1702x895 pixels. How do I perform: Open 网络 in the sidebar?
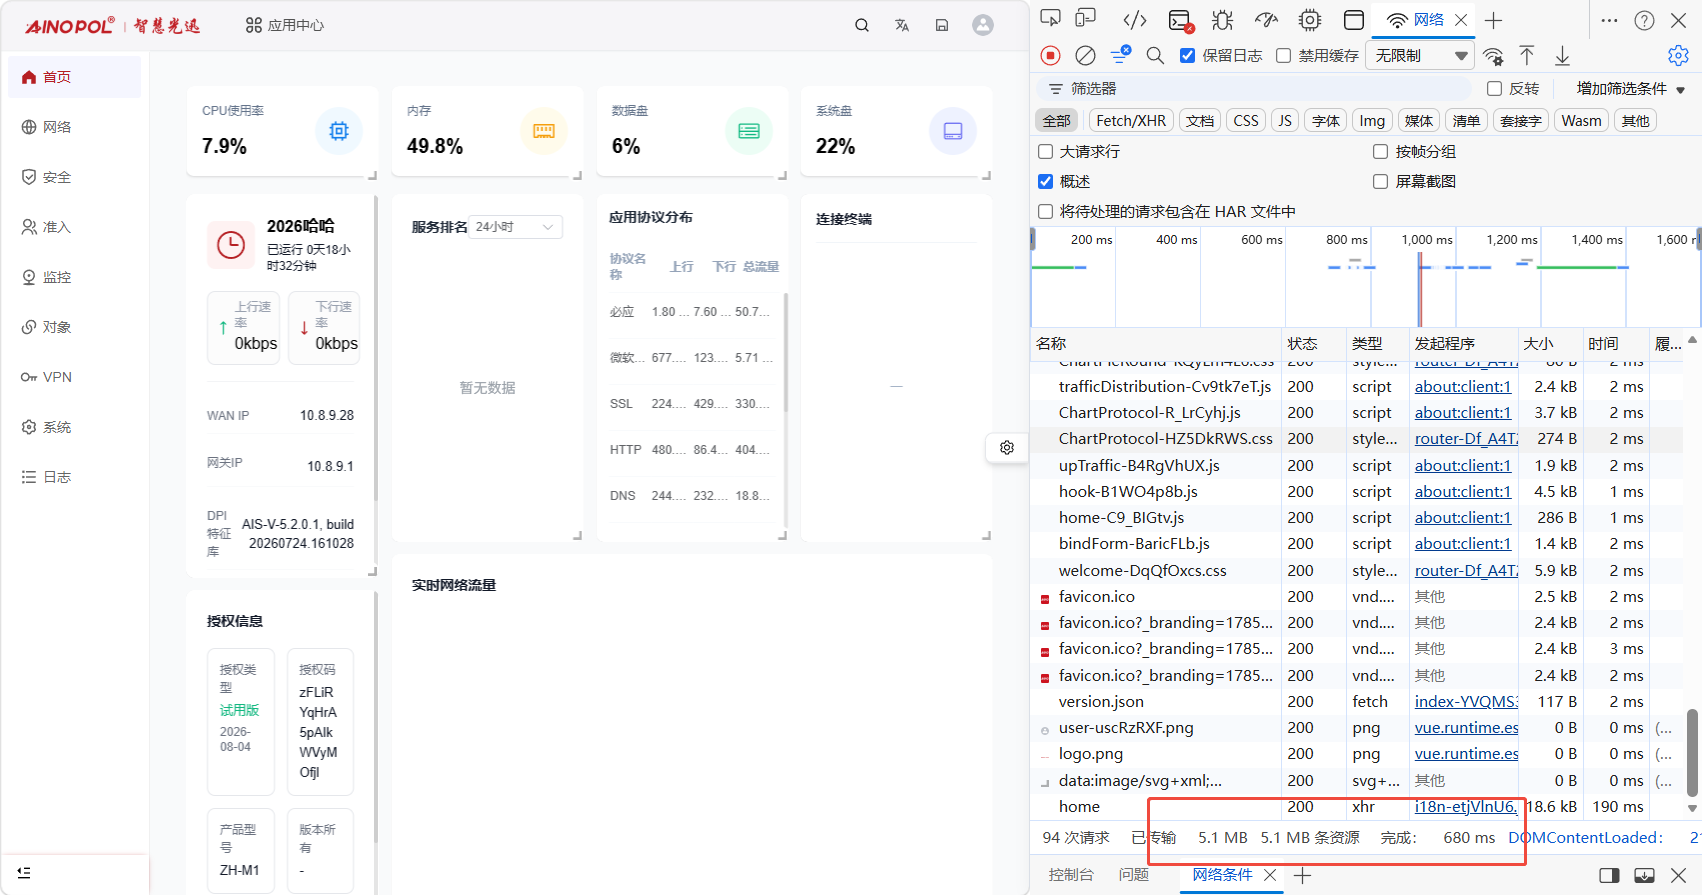(x=75, y=127)
